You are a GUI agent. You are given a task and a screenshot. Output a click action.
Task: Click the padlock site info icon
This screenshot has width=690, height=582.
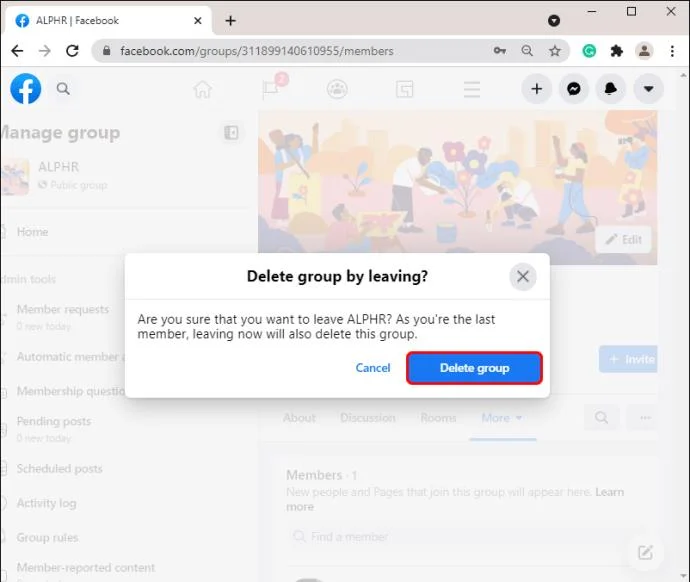tap(106, 51)
